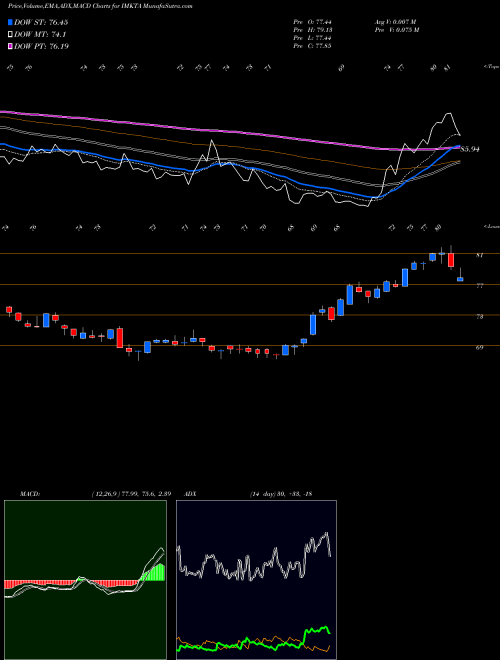The image size is (500, 660).
Task: Click the 'Pre L: 77.44' value
Action: (x=312, y=38)
